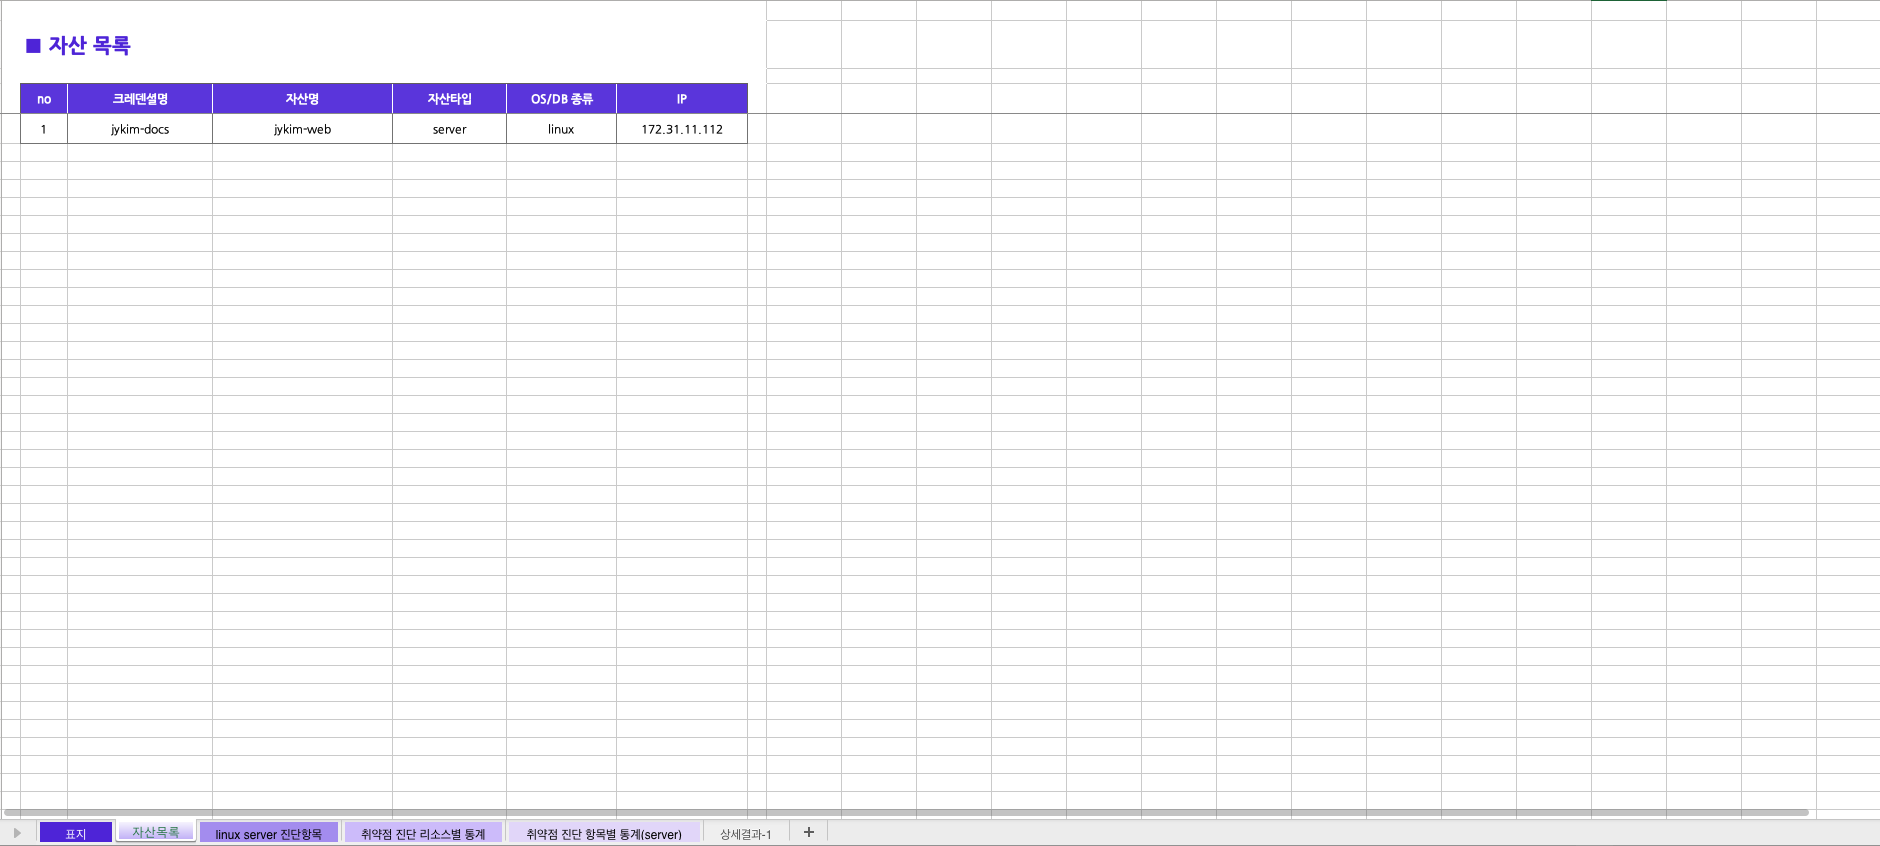
Task: Select the OS/DB 종류 header cell
Action: coord(561,99)
